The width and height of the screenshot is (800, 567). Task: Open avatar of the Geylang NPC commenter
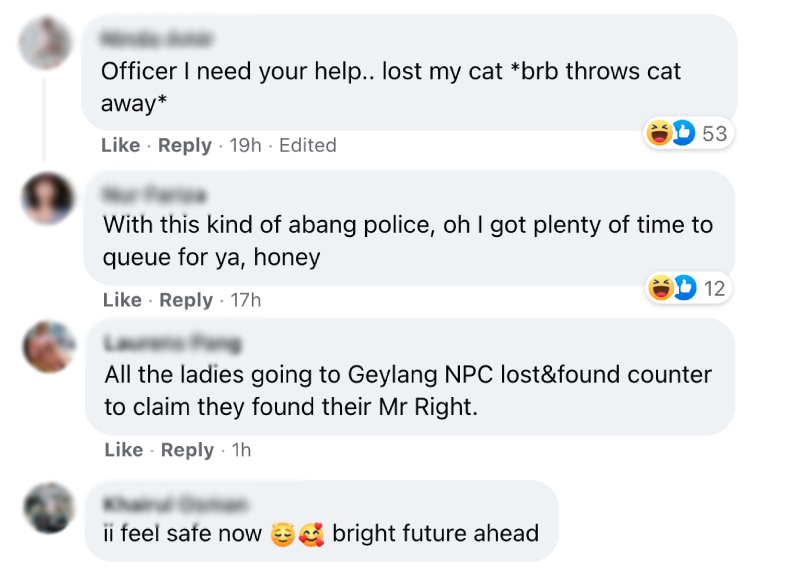point(48,346)
